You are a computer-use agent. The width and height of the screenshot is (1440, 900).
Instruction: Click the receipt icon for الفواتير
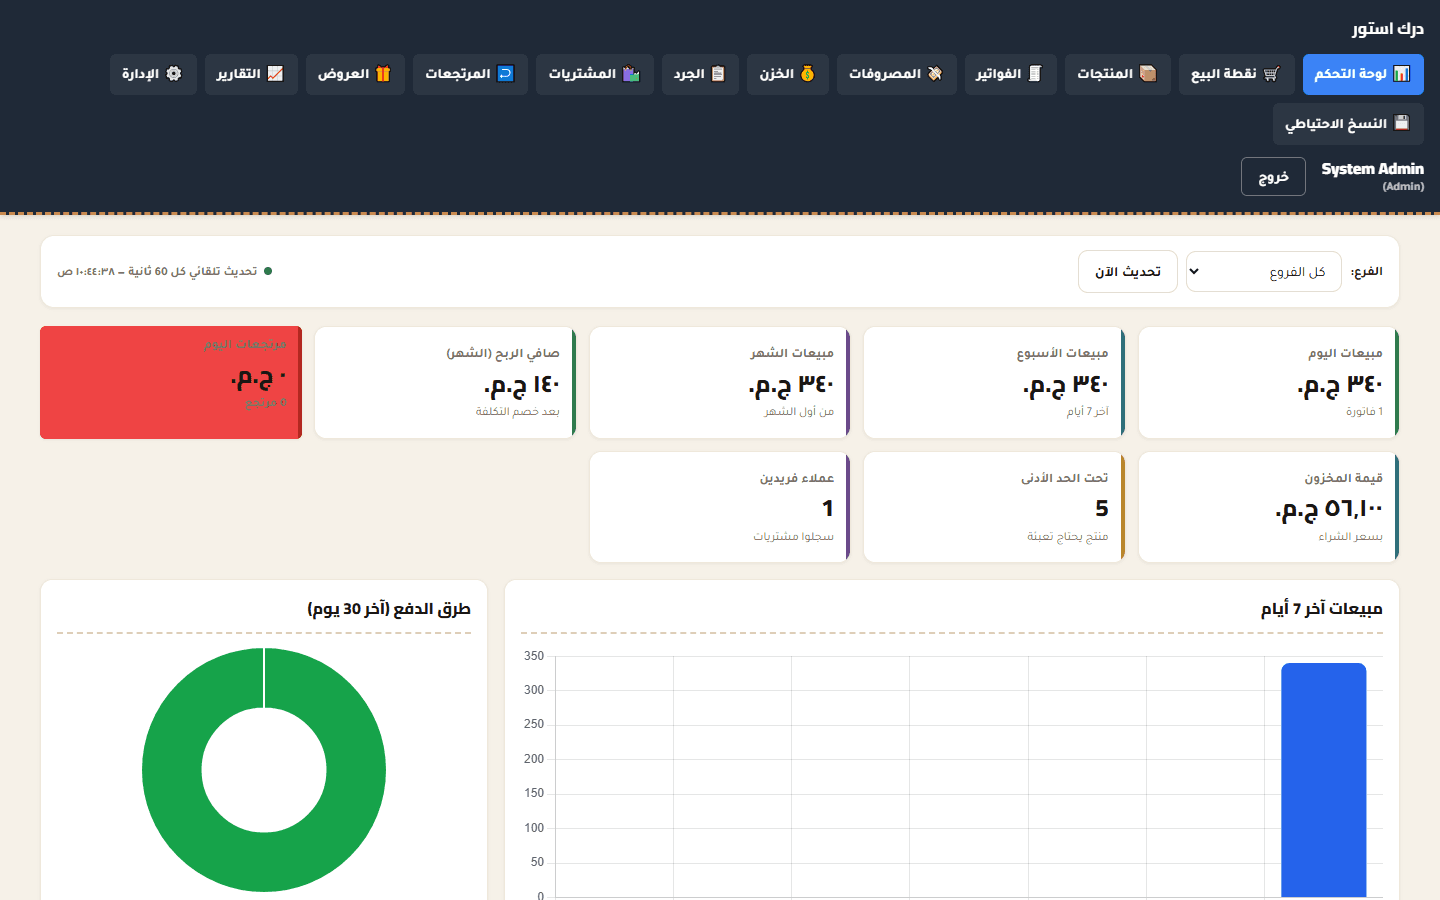(1035, 74)
